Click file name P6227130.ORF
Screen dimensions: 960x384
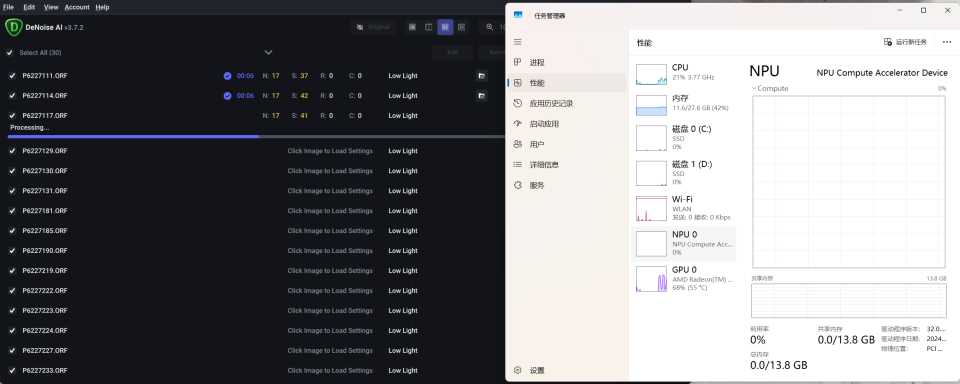(x=45, y=171)
